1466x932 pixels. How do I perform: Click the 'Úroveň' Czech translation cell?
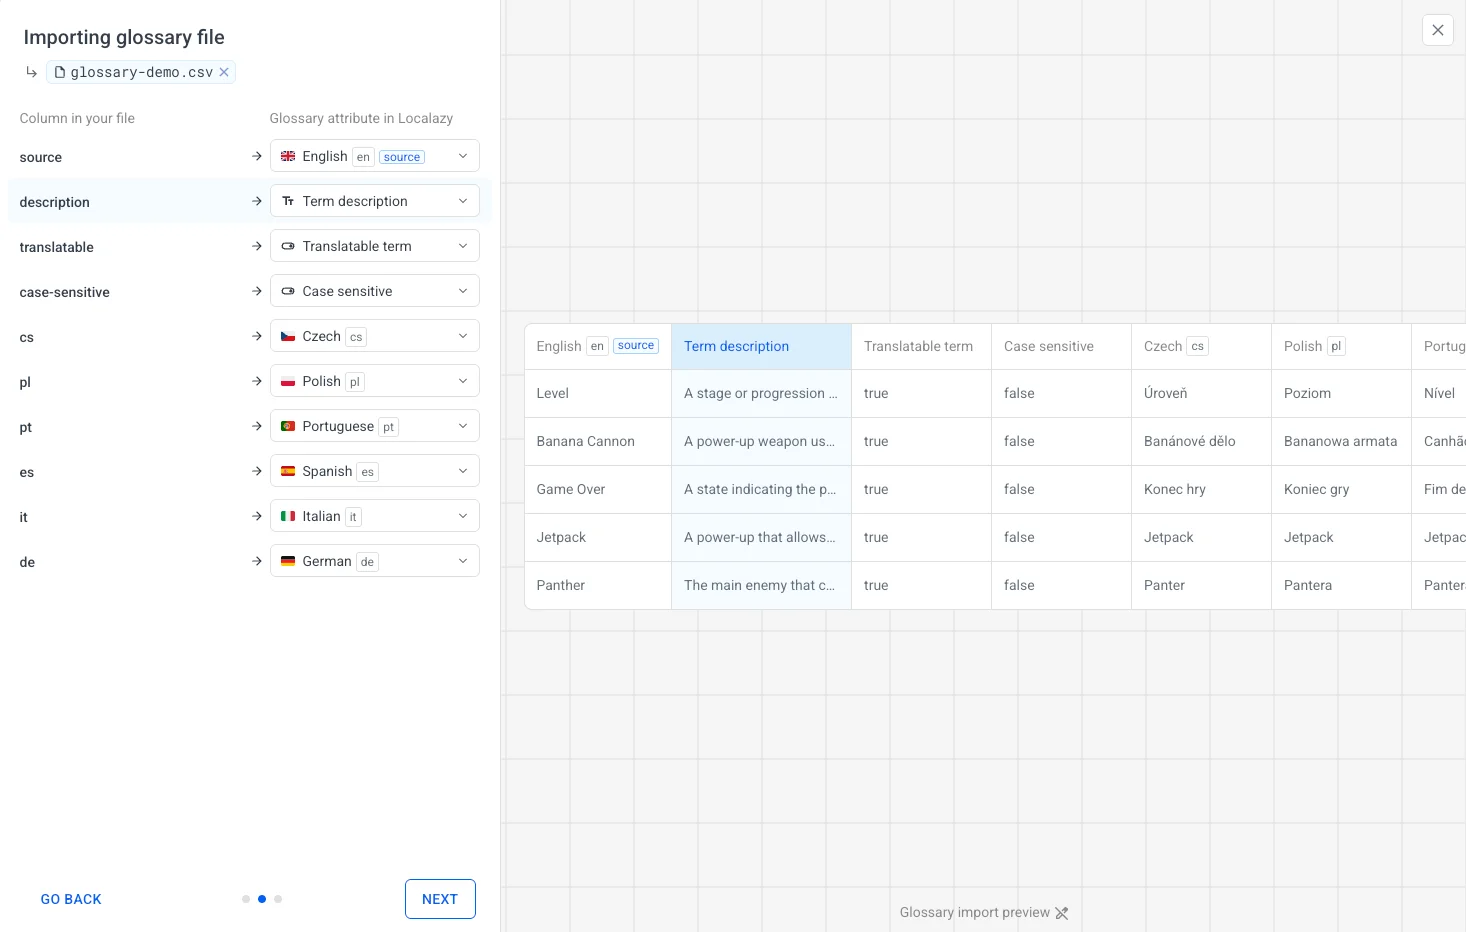pos(1201,393)
